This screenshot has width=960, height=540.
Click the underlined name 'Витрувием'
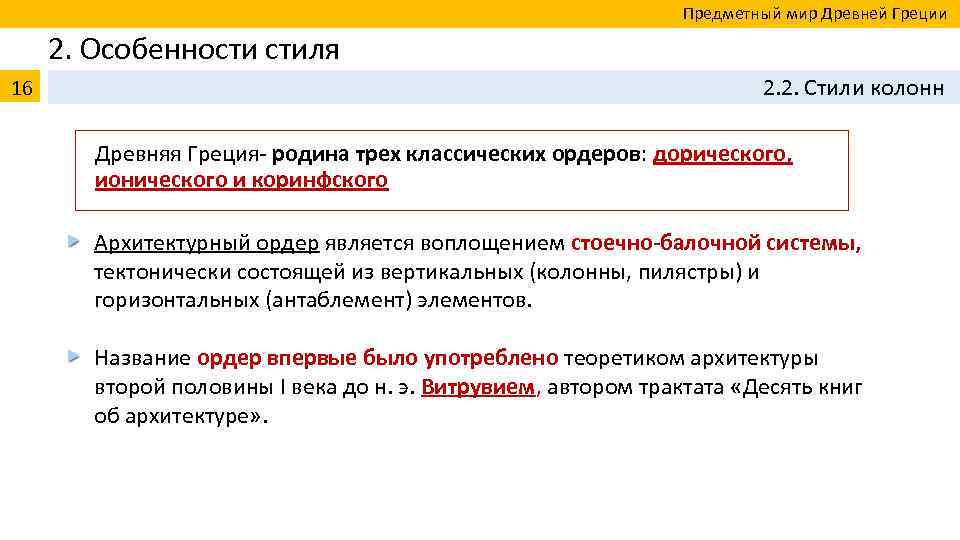pyautogui.click(x=478, y=387)
